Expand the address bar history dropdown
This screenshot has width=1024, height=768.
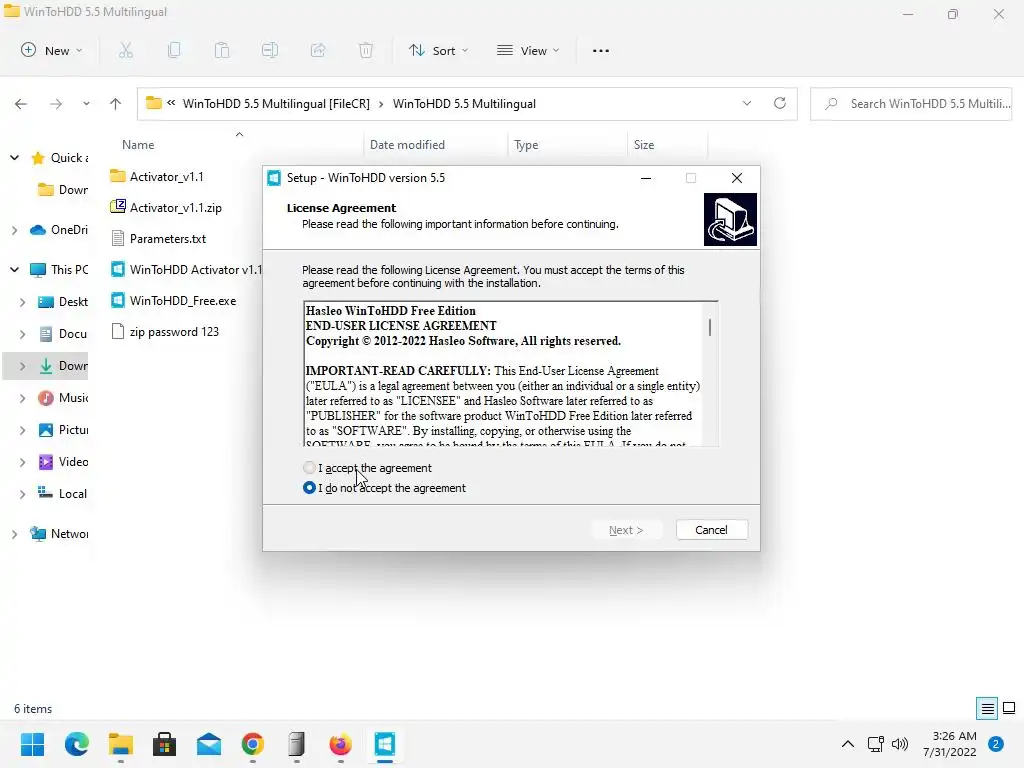pos(747,103)
